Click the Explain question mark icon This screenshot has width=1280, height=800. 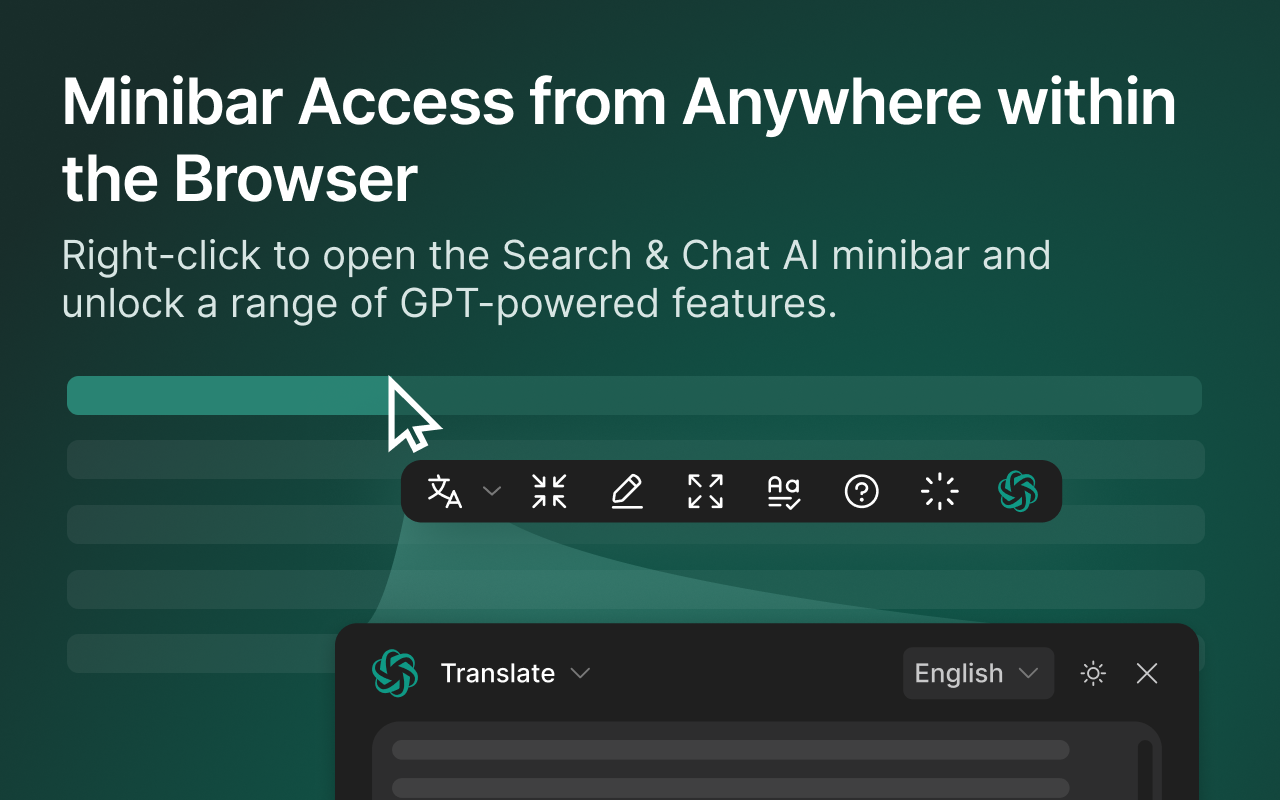click(861, 491)
